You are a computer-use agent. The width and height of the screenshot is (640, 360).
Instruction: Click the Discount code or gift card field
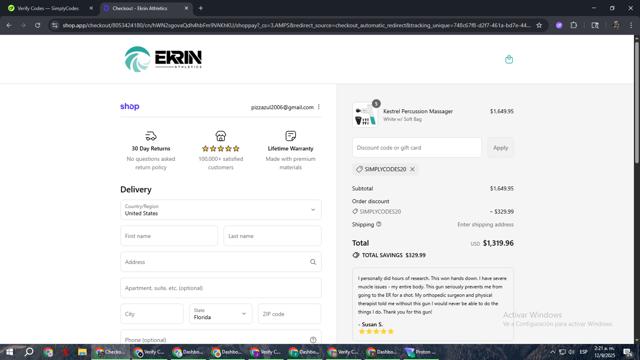point(417,148)
